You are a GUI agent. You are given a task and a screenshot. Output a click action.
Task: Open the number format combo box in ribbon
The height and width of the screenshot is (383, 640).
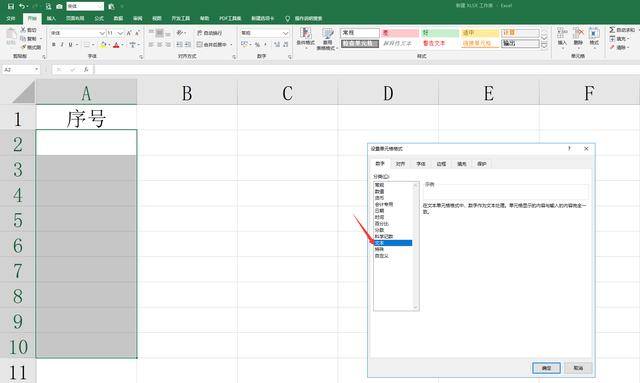[265, 33]
